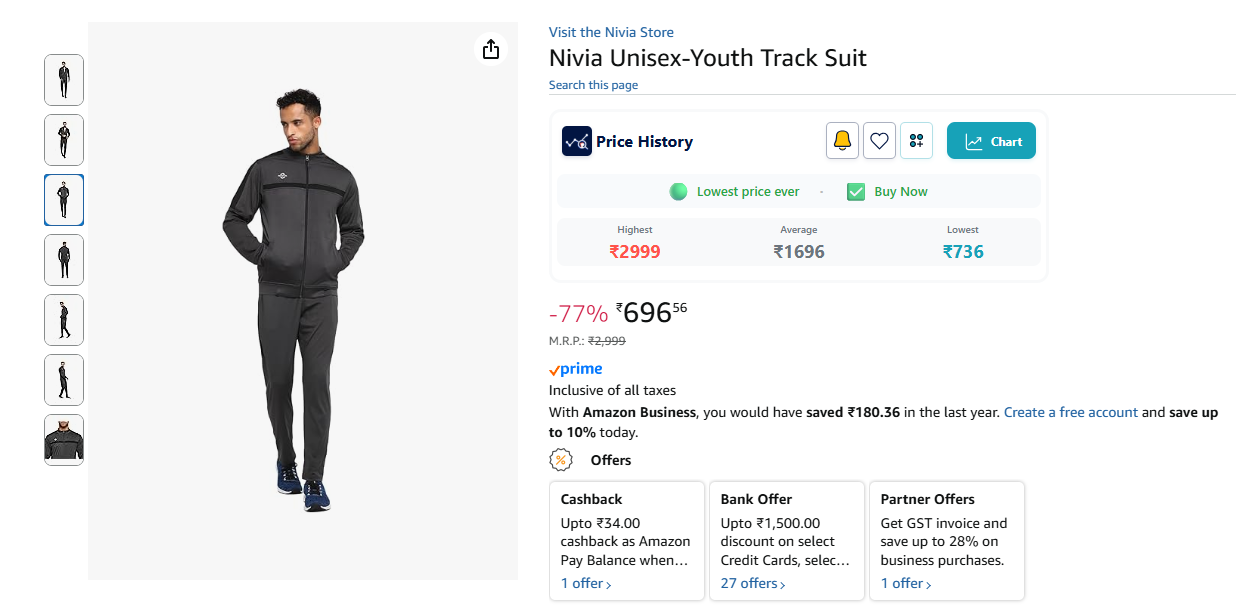Click the add-to-compare grid icon
Image resolution: width=1244 pixels, height=607 pixels.
[x=916, y=141]
